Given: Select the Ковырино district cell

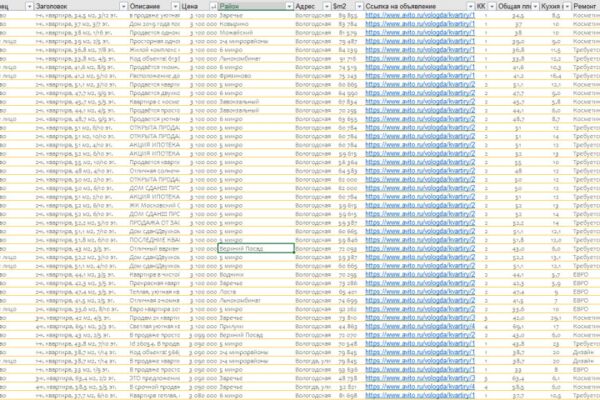Looking at the screenshot, I should click(x=256, y=24).
